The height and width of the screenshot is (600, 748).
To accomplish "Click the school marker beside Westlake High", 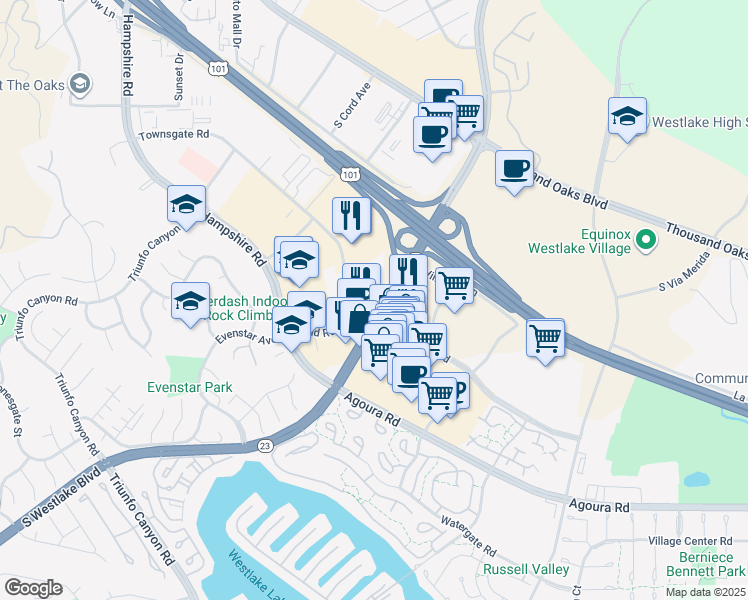I will click(x=627, y=119).
